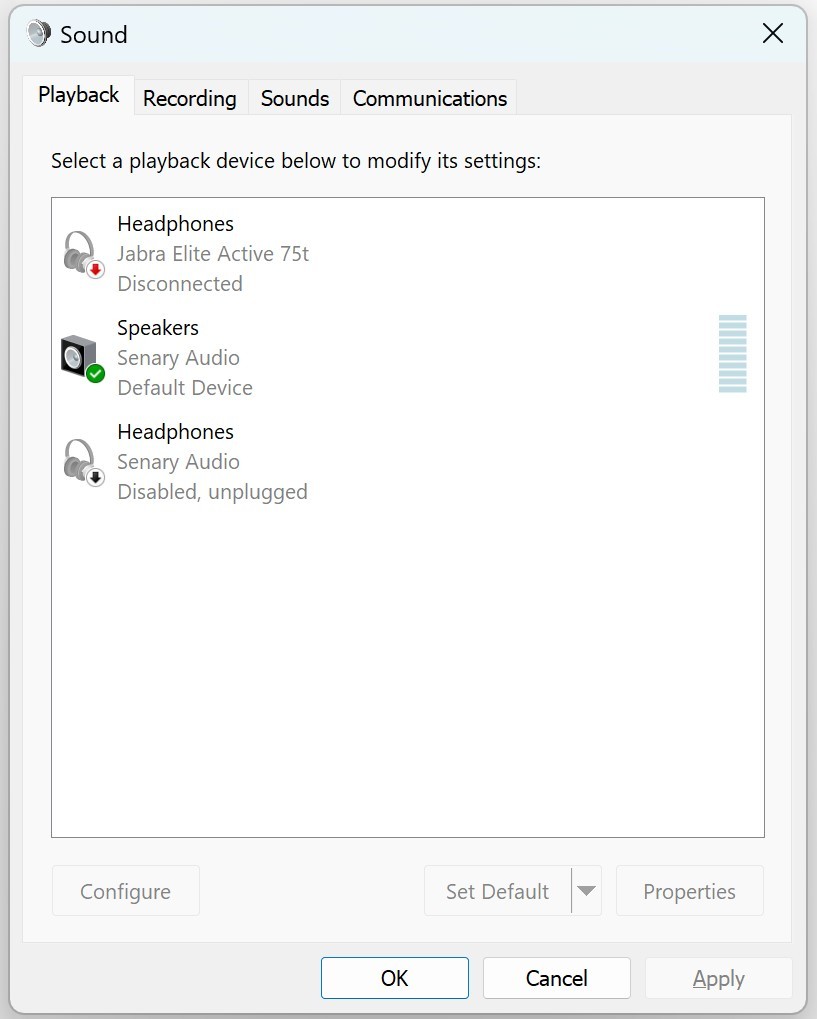817x1019 pixels.
Task: Click the black down-arrow badge on disabled headphones
Action: coord(96,477)
